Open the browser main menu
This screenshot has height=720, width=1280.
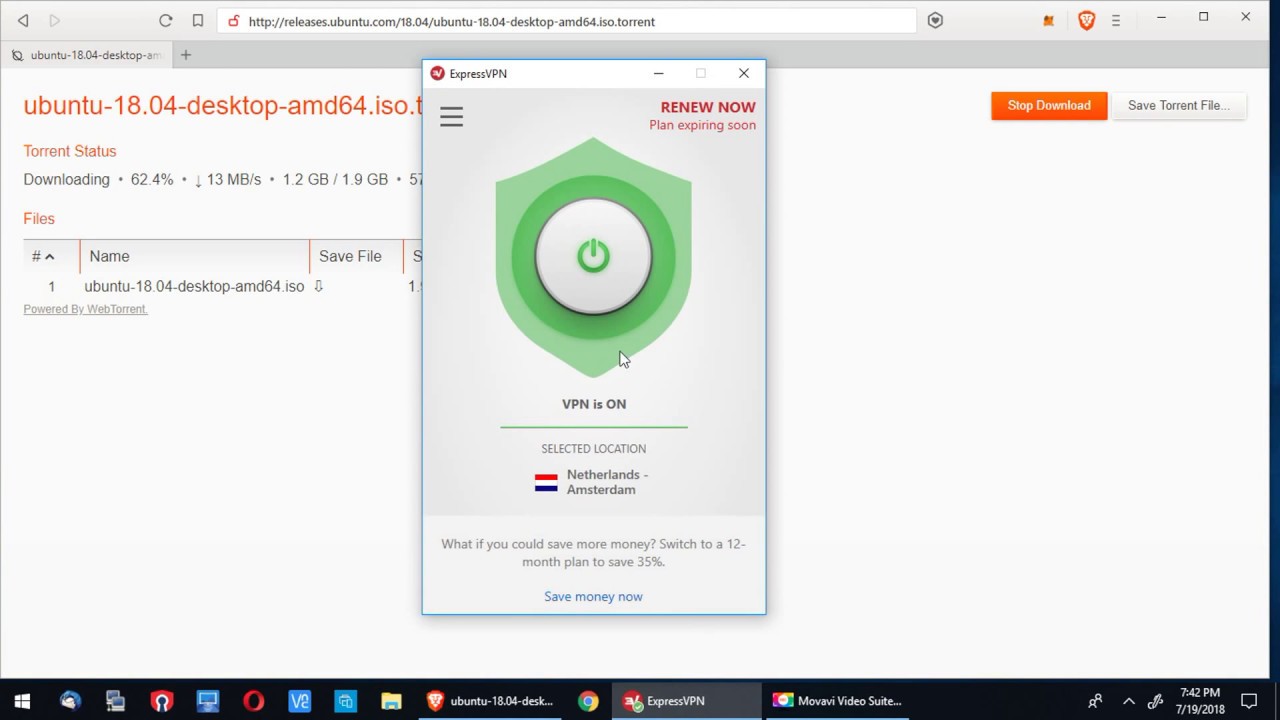pos(1116,20)
